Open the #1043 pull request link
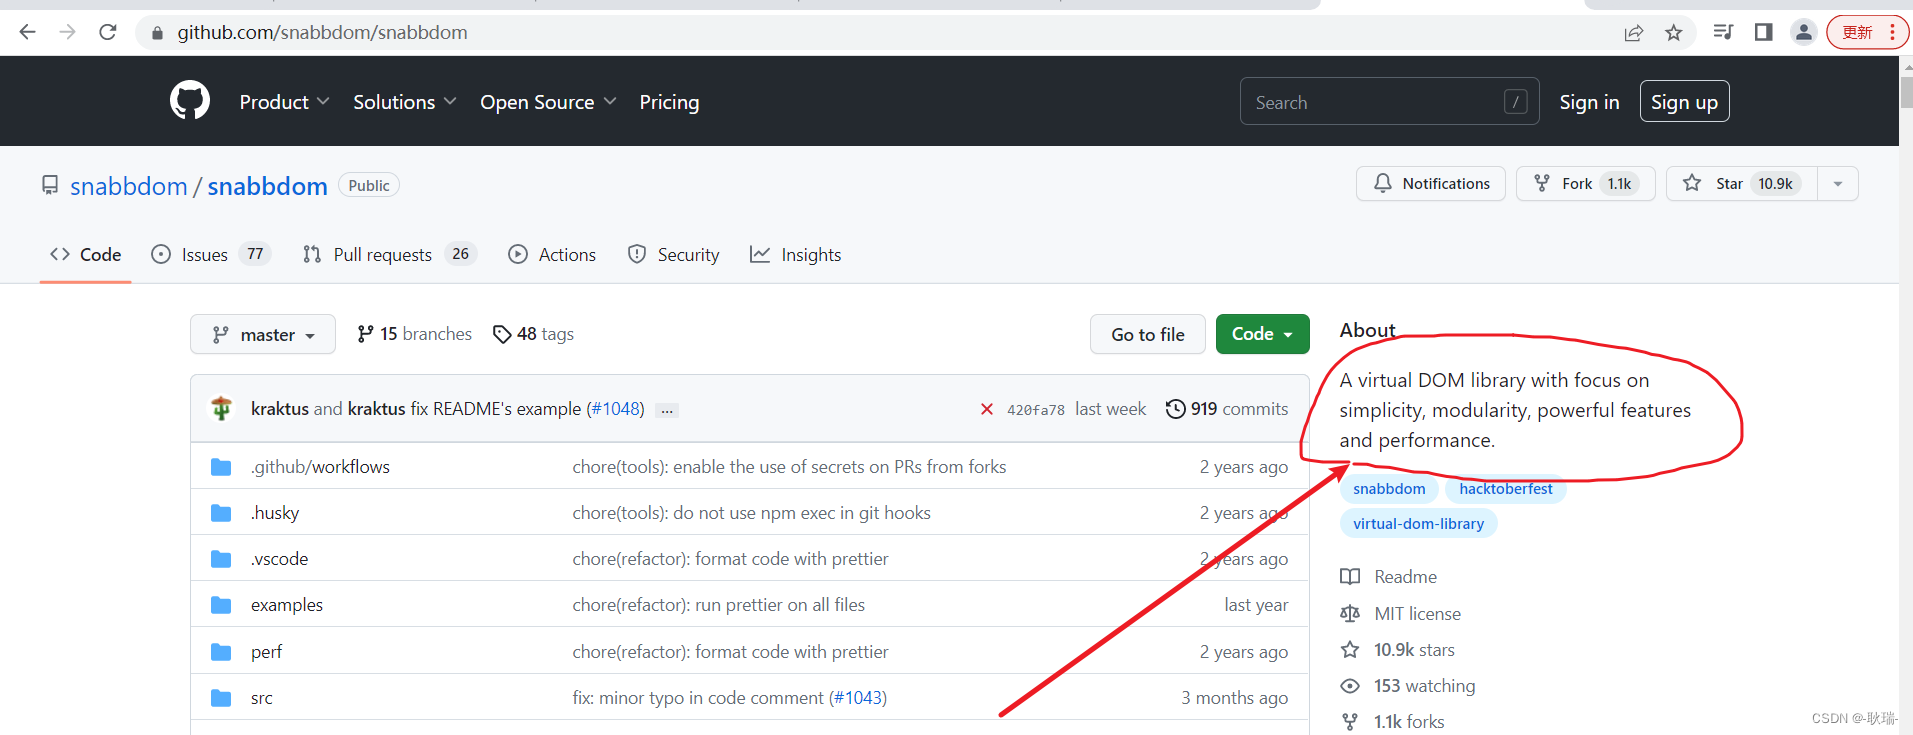This screenshot has height=735, width=1913. (x=858, y=698)
